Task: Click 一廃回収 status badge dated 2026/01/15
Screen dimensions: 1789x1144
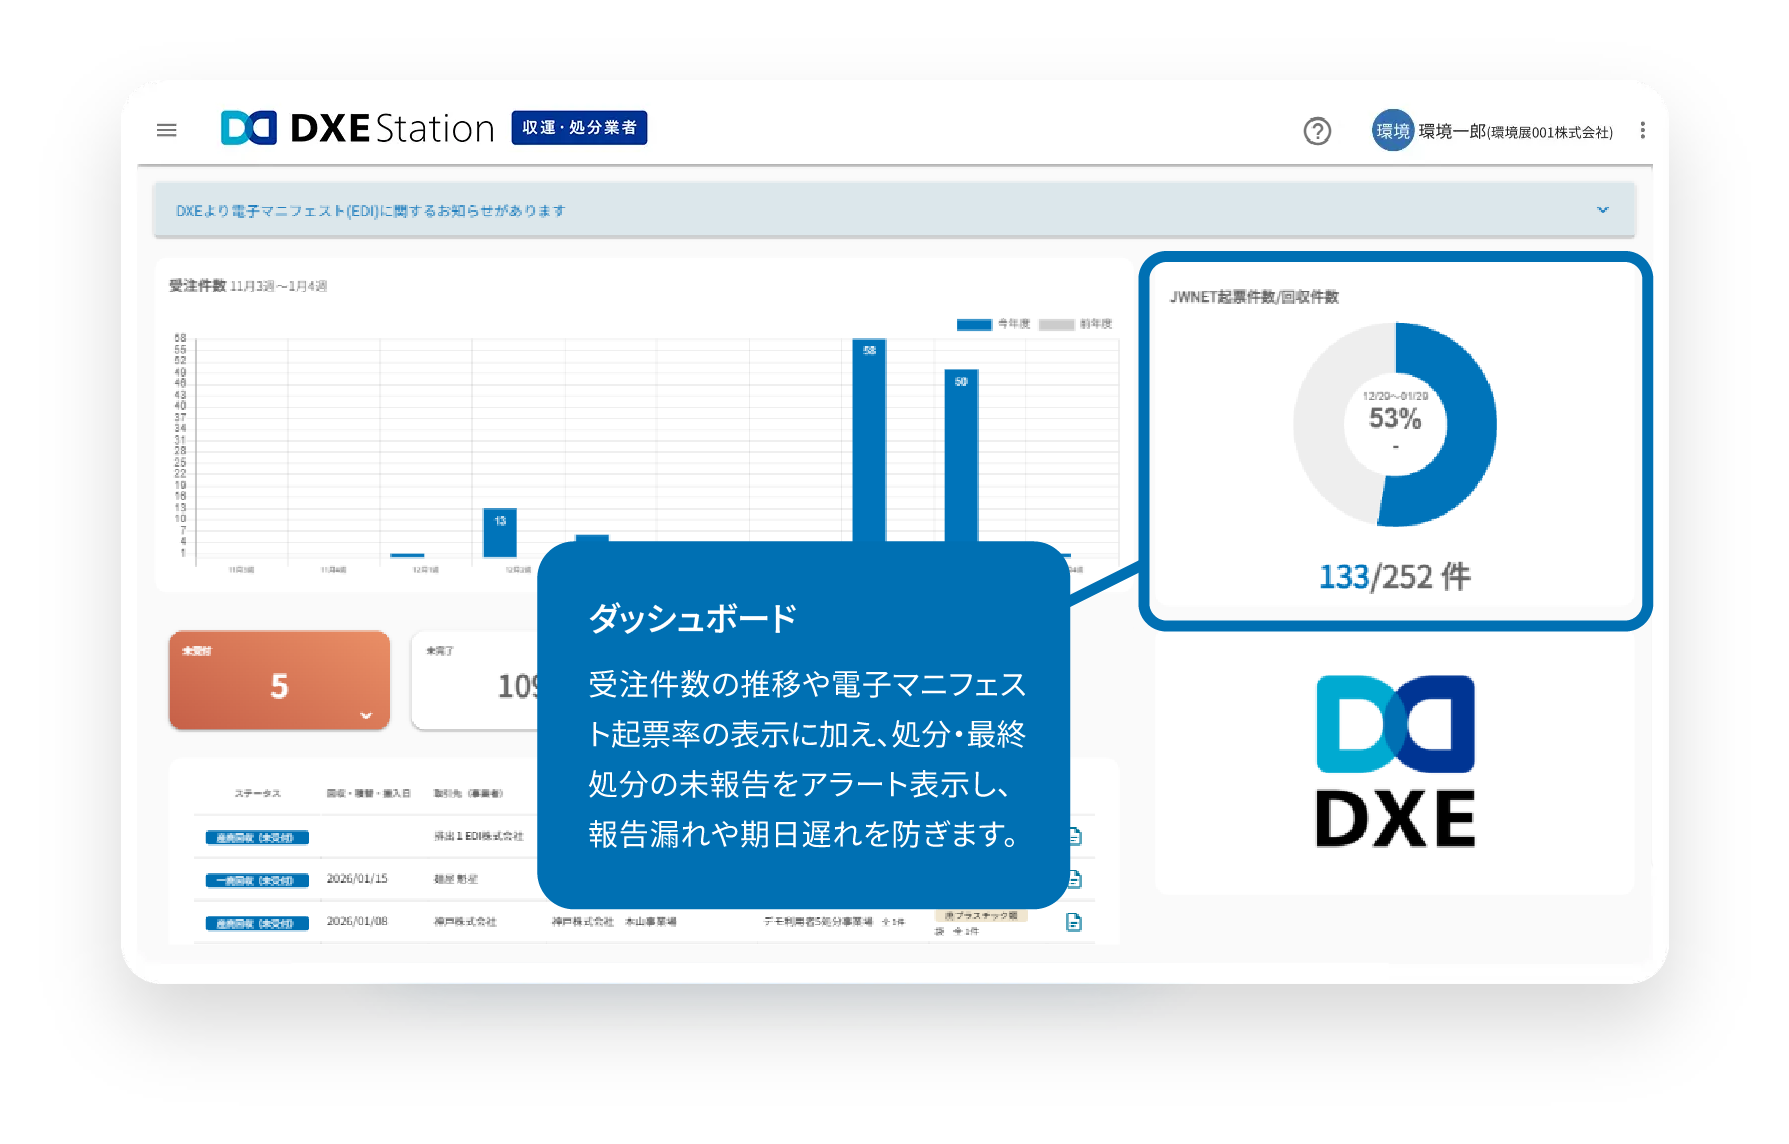Action: (x=257, y=881)
